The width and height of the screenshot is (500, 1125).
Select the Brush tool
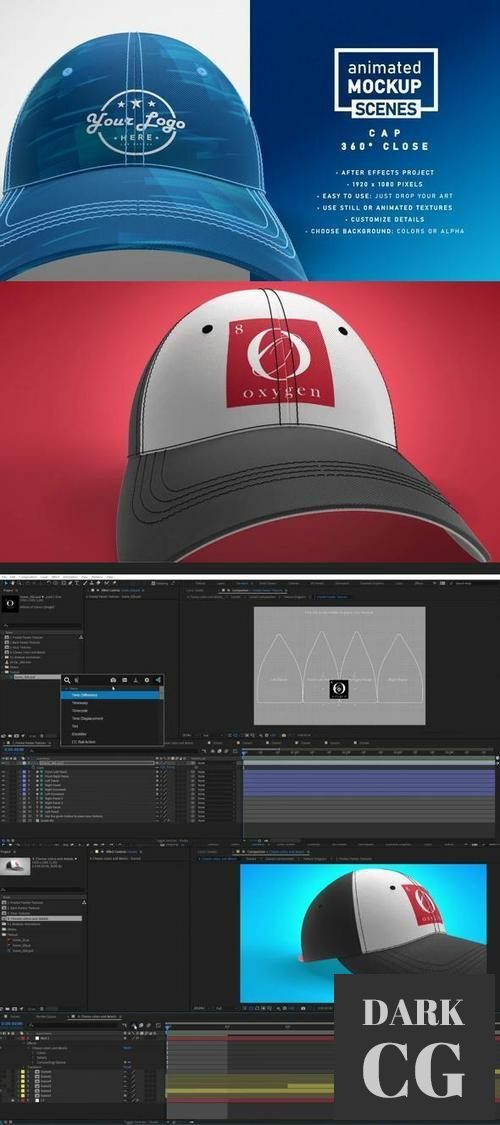[85, 583]
